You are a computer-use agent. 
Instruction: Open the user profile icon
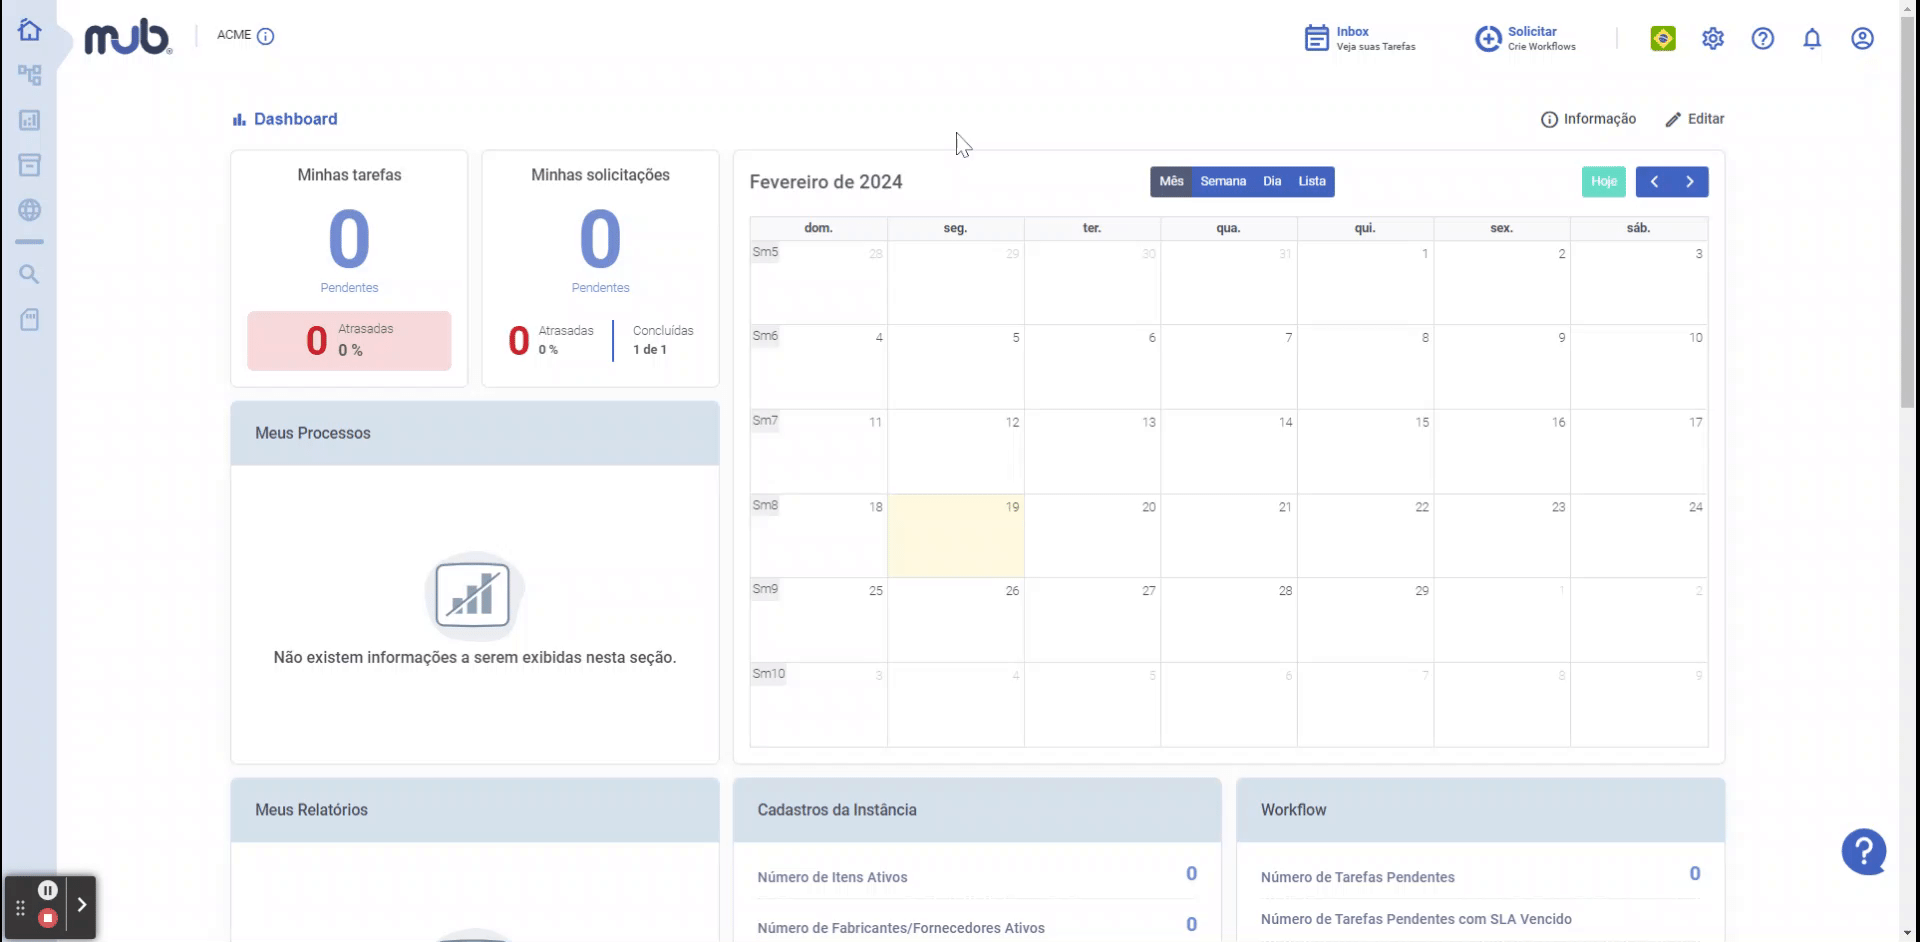pyautogui.click(x=1862, y=38)
